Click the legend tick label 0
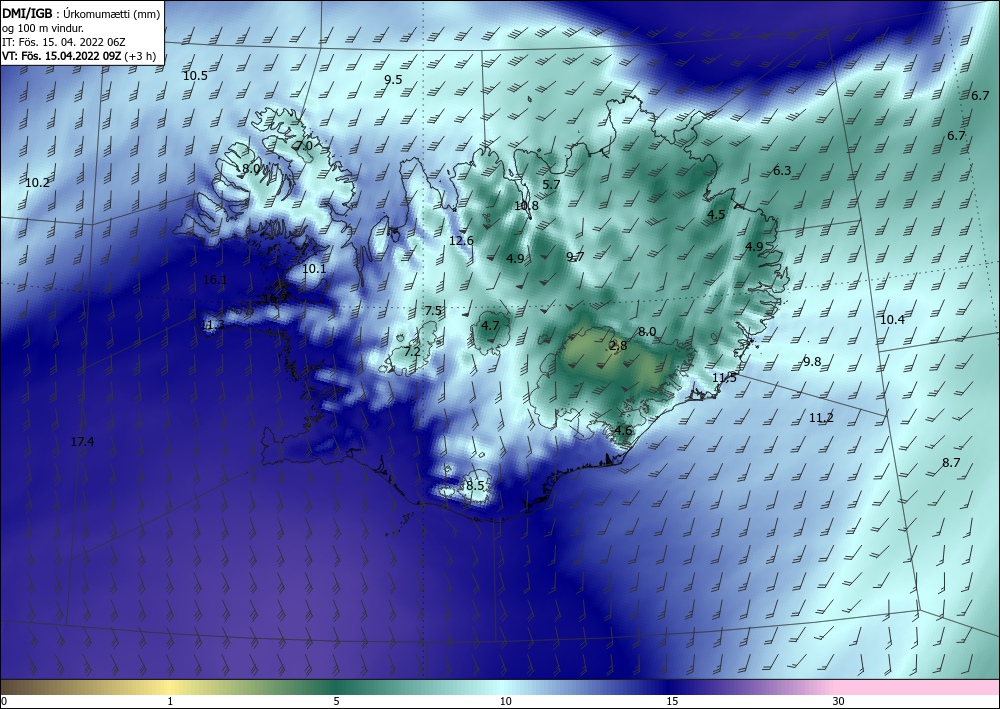Viewport: 1000px width, 709px height. tap(4, 701)
